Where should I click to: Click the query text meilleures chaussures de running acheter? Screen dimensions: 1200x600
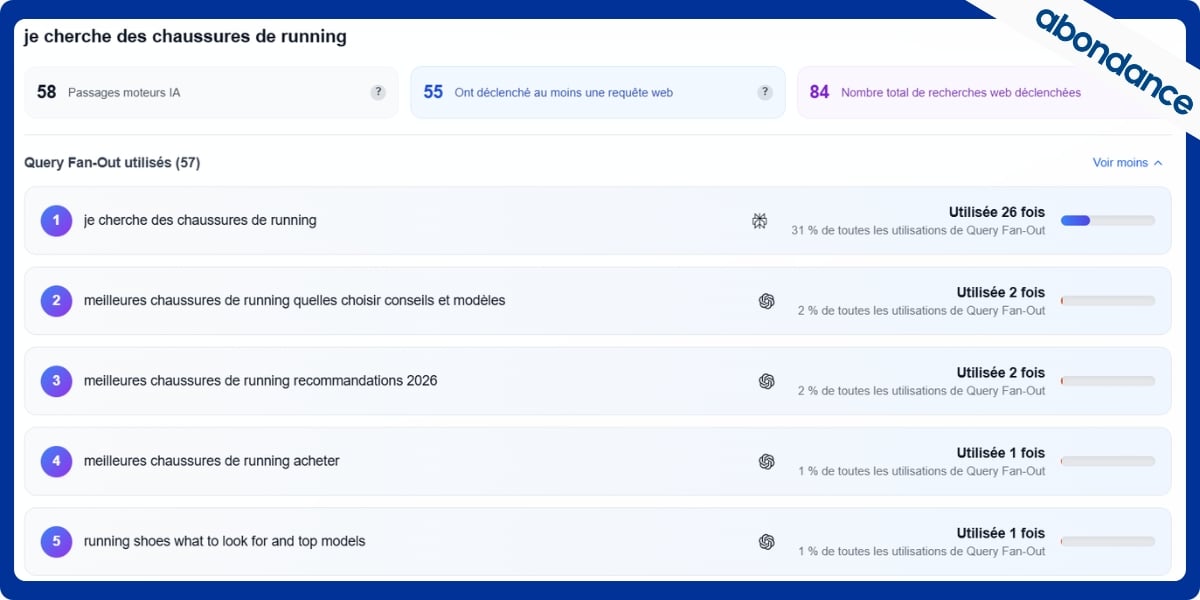pyautogui.click(x=212, y=461)
